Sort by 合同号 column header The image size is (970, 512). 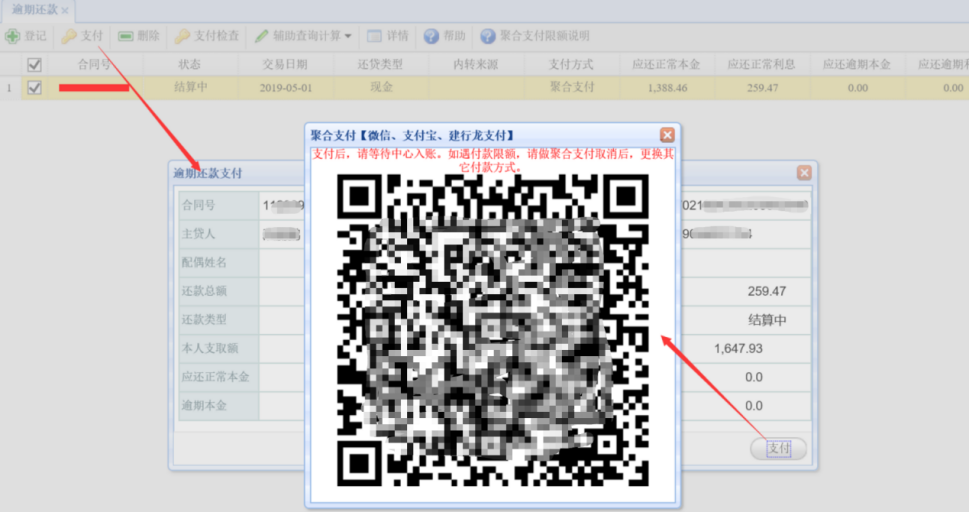pyautogui.click(x=95, y=64)
